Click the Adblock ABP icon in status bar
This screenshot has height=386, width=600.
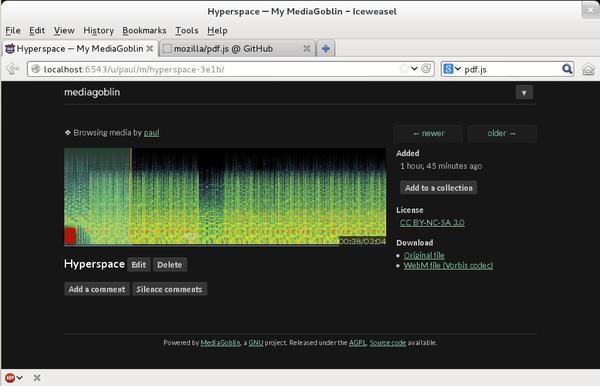[x=10, y=378]
